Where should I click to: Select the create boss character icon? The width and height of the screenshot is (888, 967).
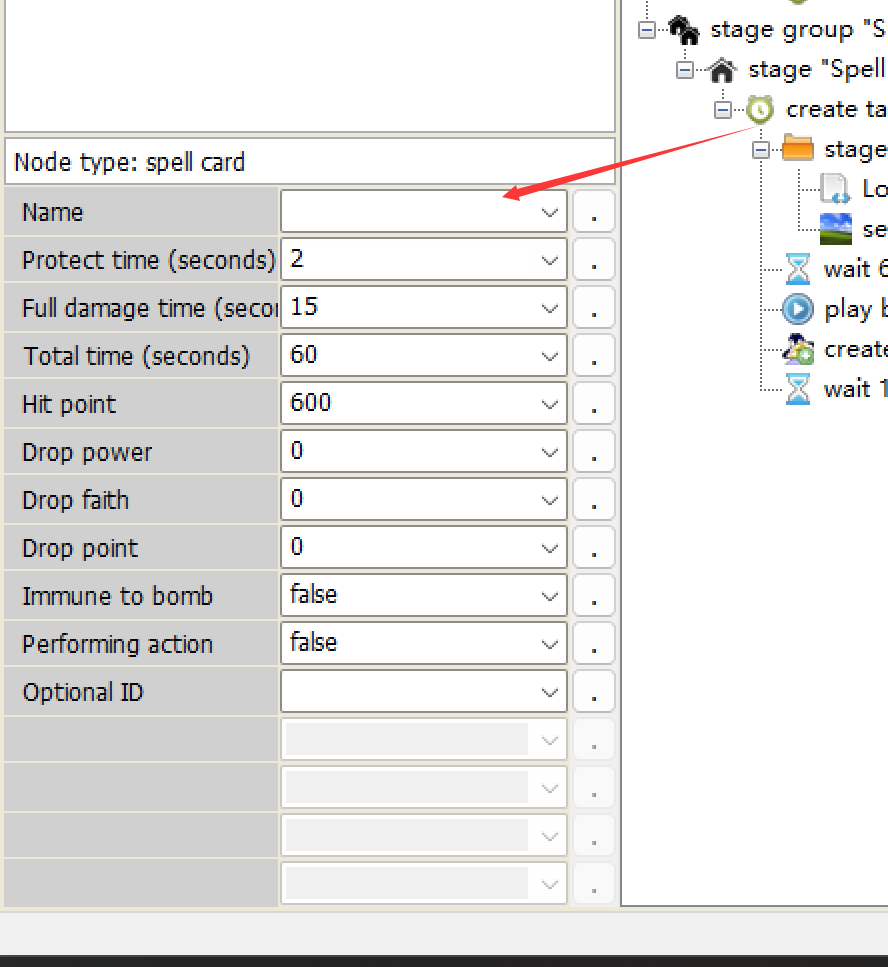click(798, 349)
